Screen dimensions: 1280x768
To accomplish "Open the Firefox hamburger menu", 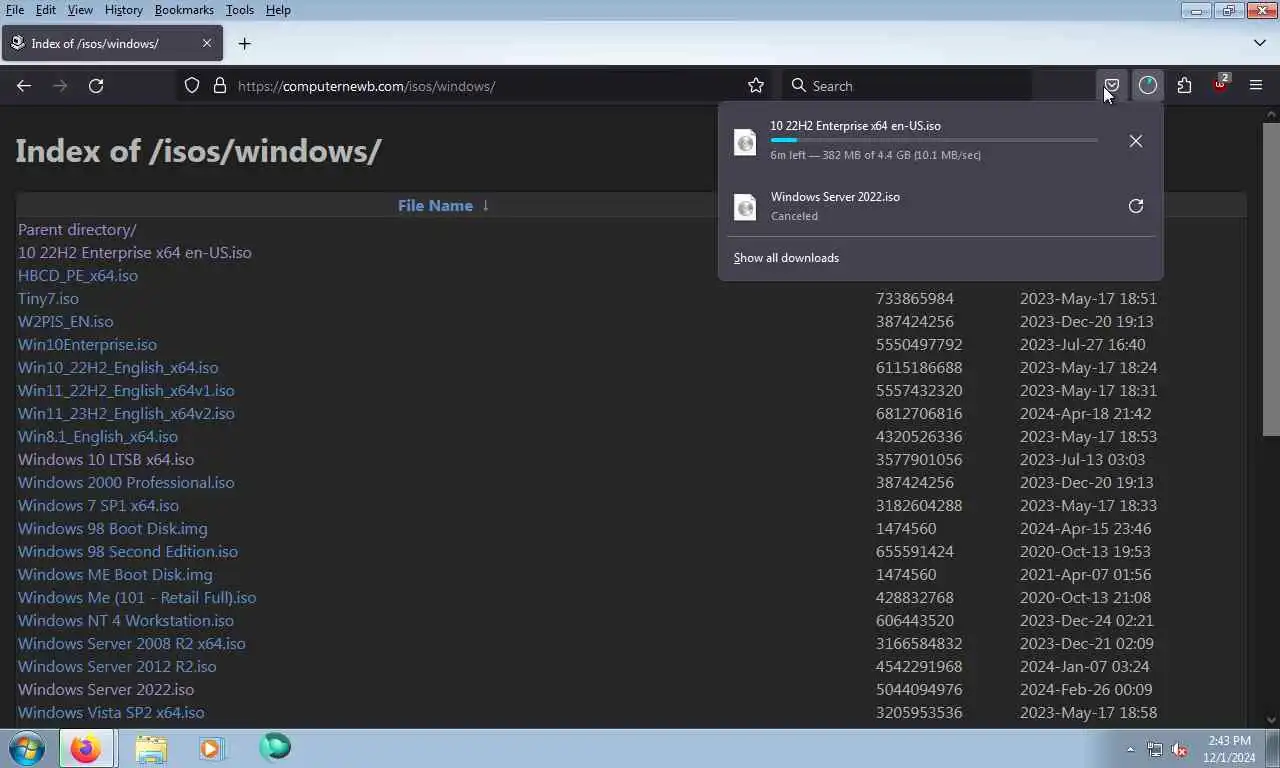I will (1256, 86).
